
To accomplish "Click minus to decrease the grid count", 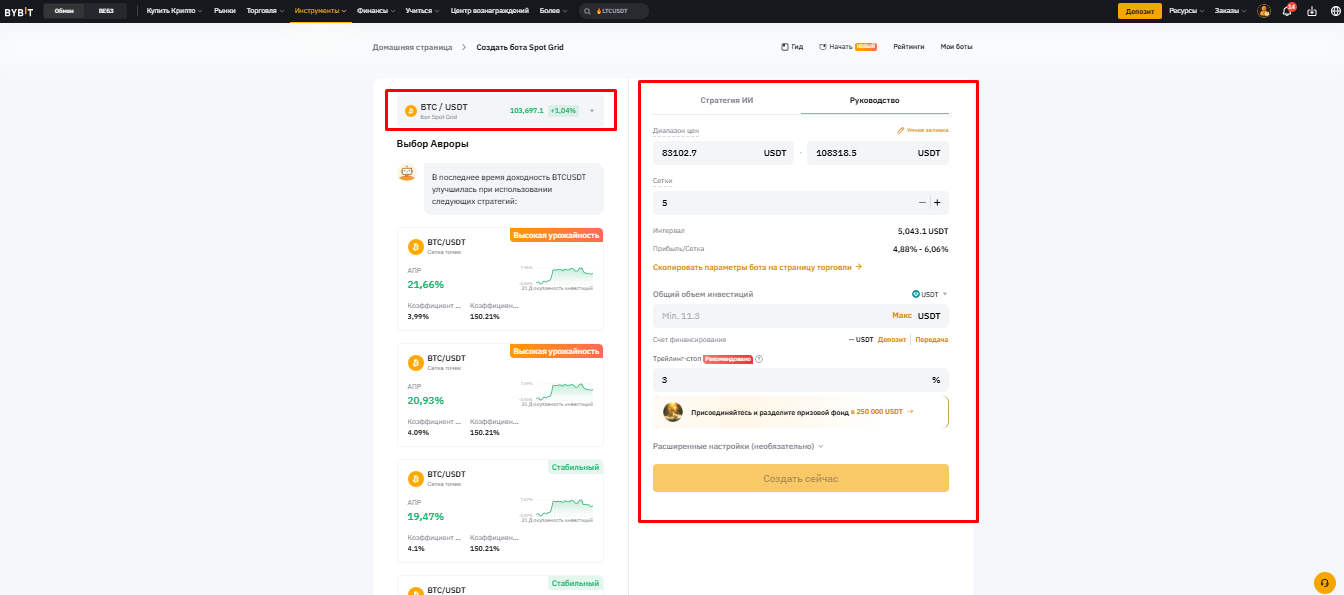I will (x=922, y=202).
